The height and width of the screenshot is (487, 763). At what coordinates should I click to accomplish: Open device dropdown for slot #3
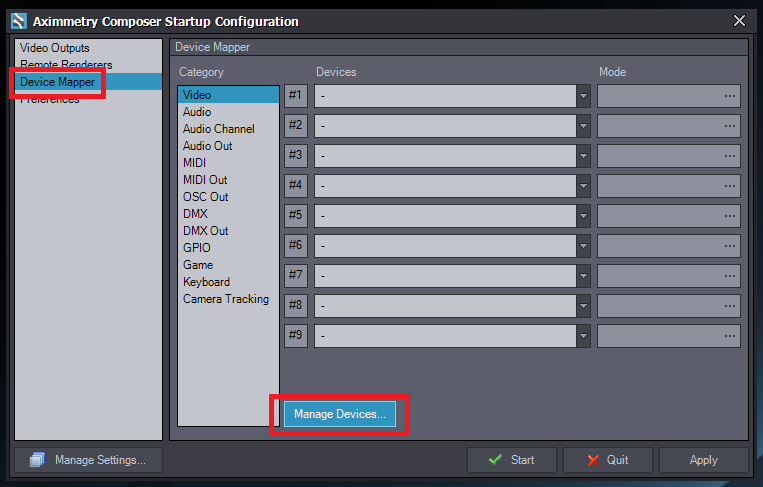coord(583,156)
